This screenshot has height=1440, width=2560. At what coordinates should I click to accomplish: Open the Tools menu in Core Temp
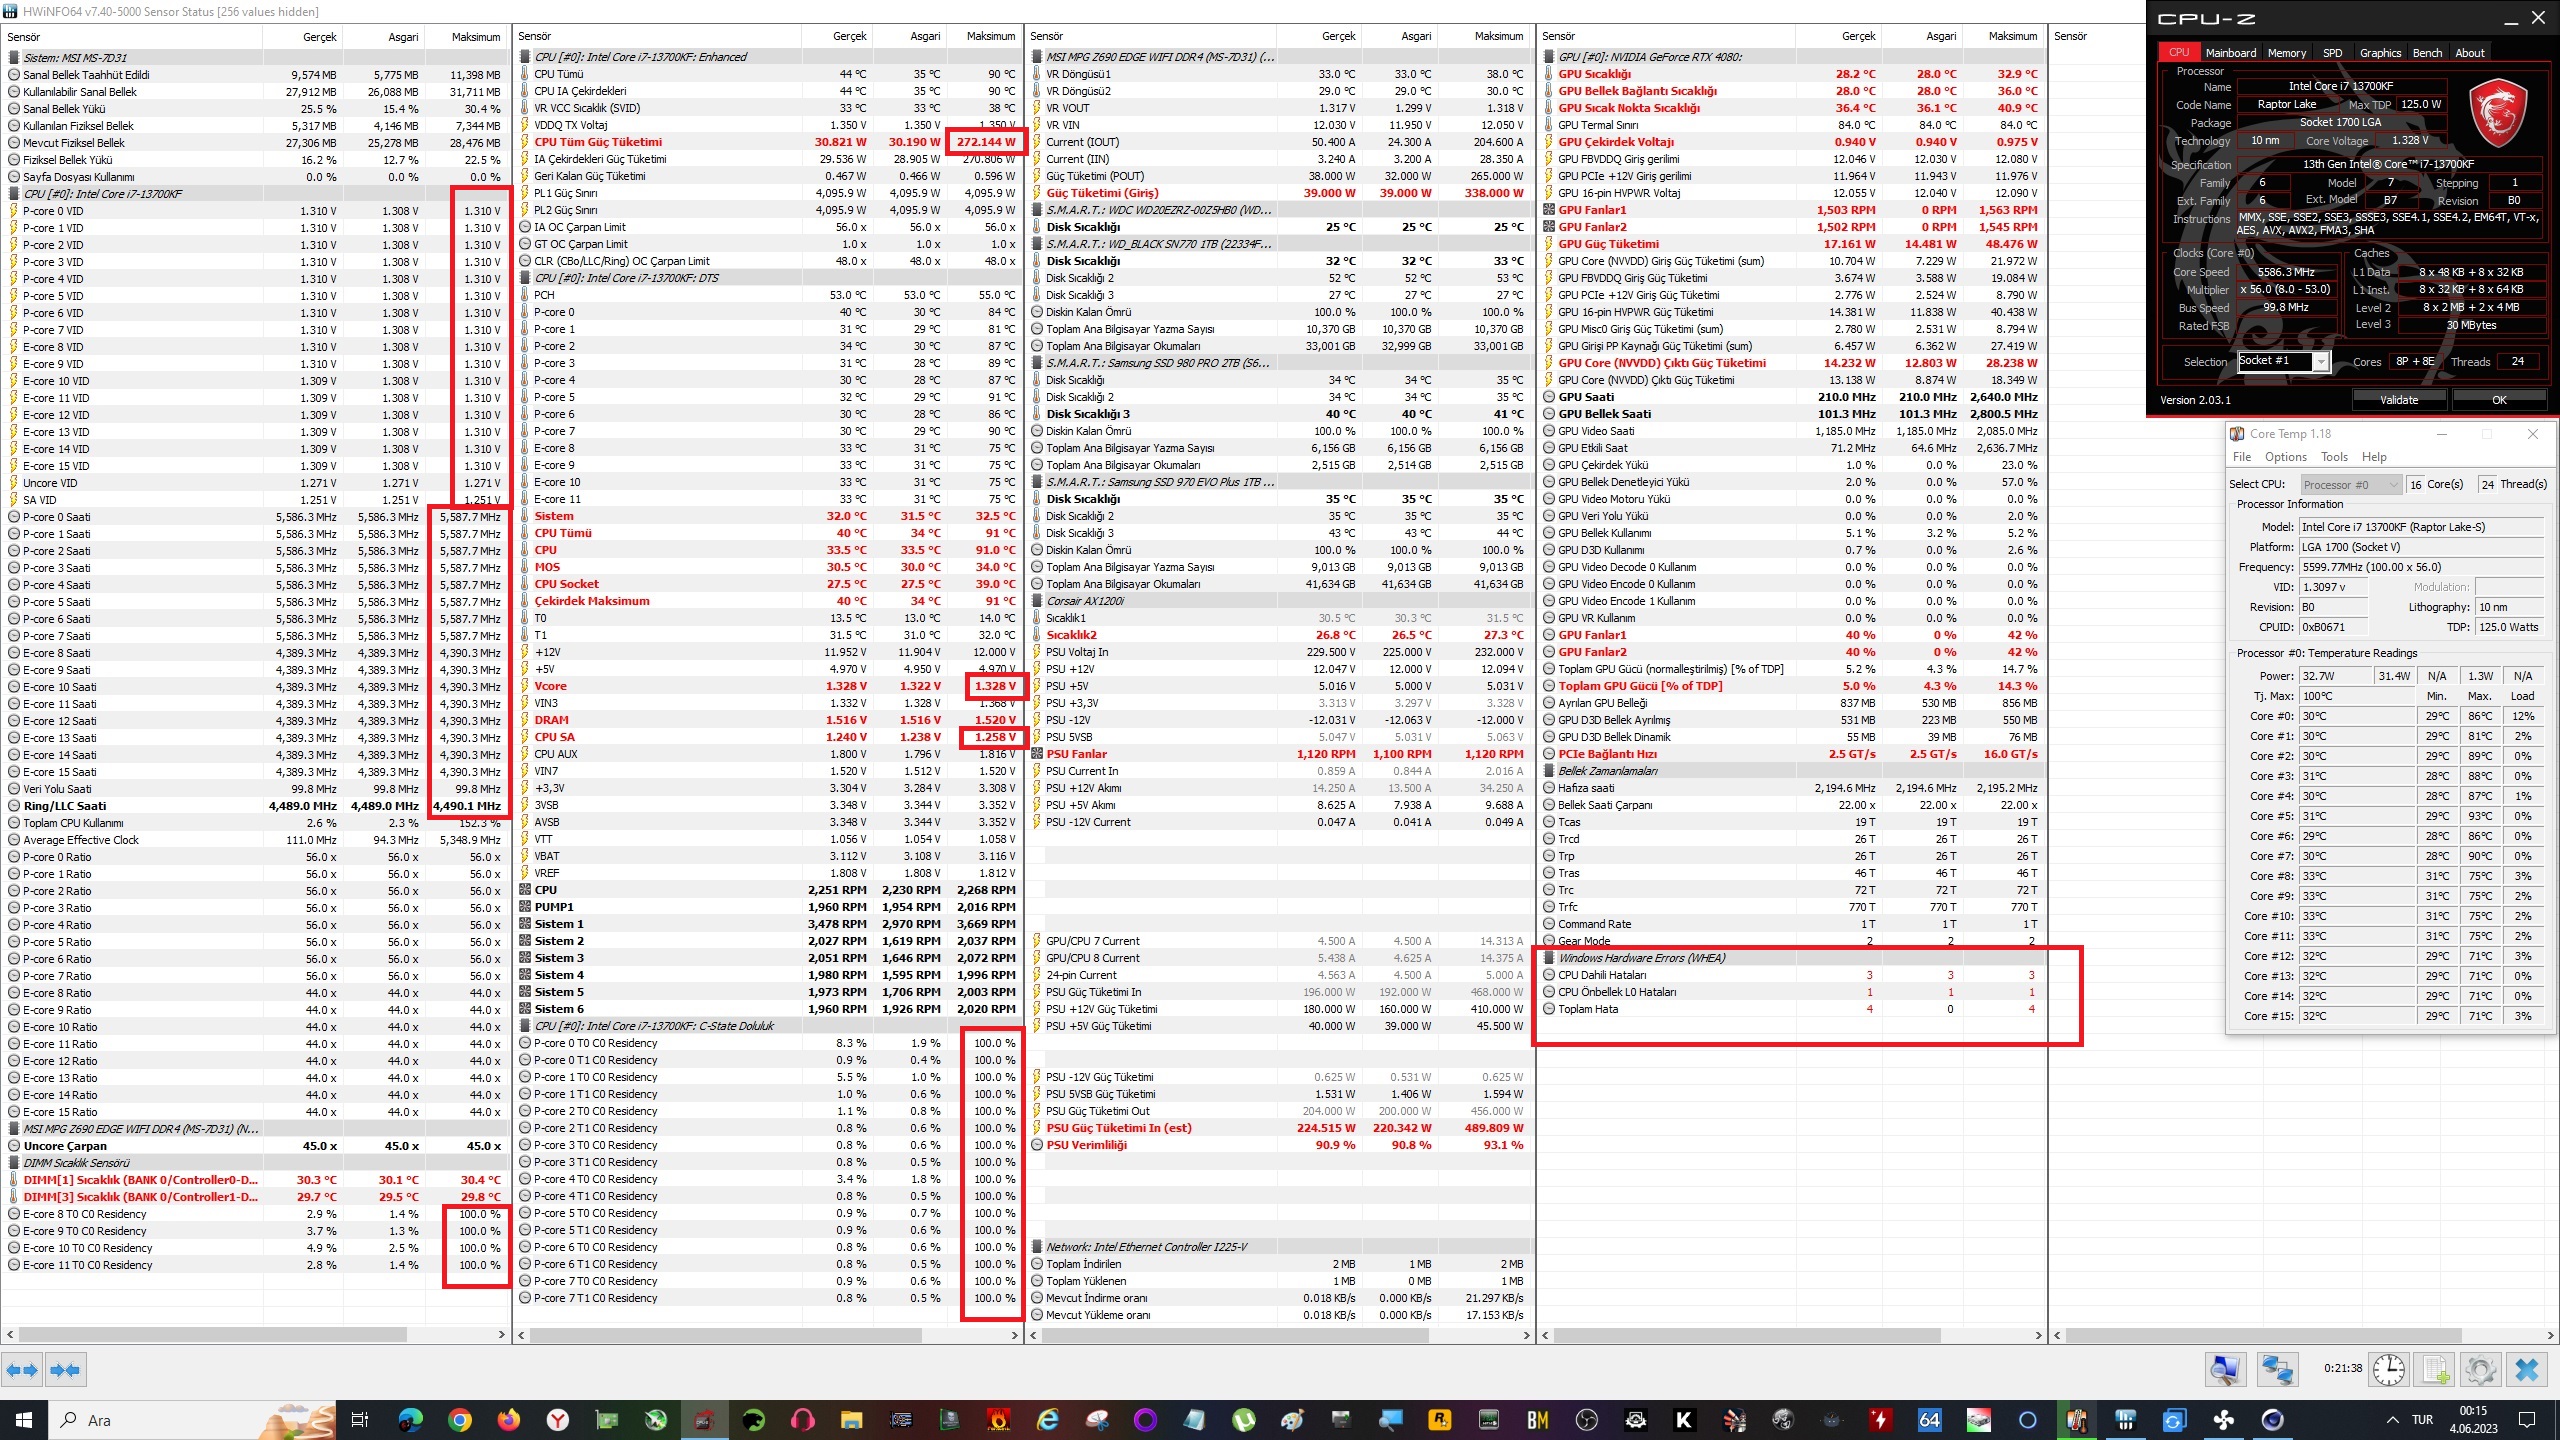click(x=2334, y=457)
